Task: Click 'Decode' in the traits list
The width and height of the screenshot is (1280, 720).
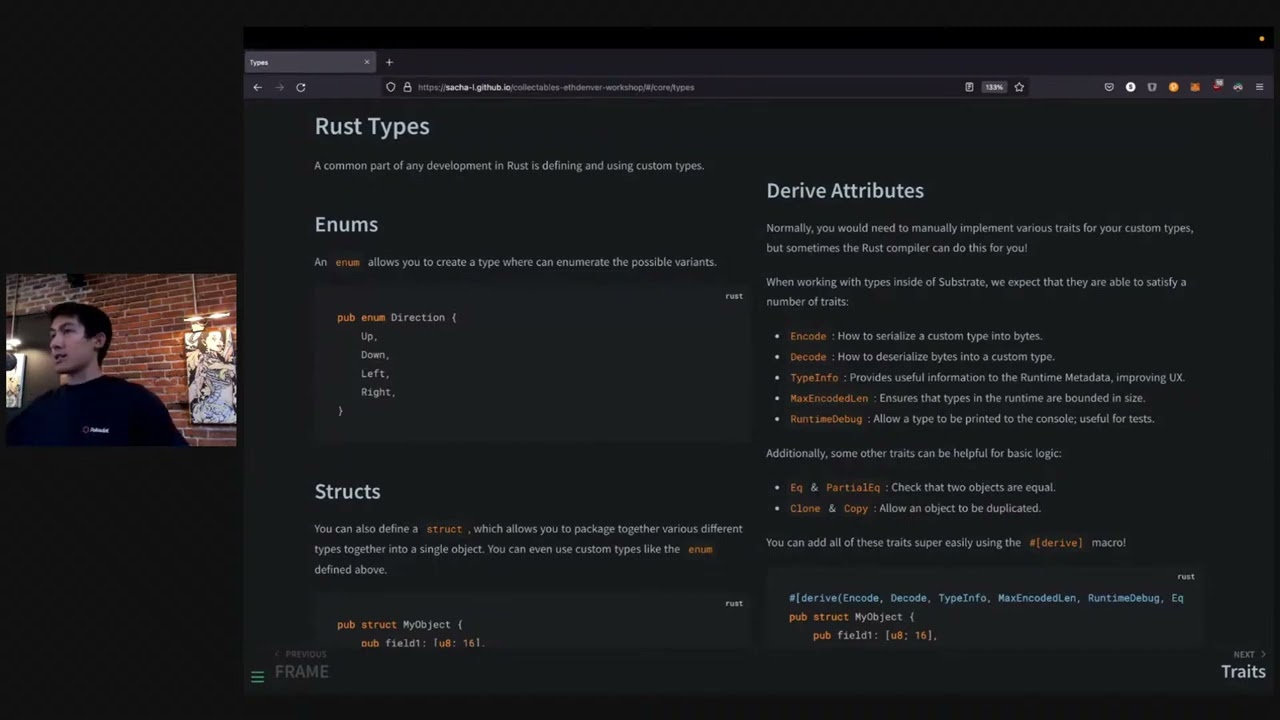Action: pos(808,357)
